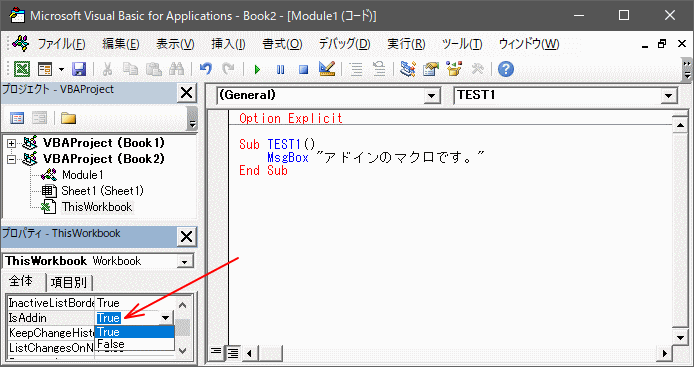Select VBAProject (Book2) in project tree
This screenshot has width=694, height=367.
(x=104, y=159)
